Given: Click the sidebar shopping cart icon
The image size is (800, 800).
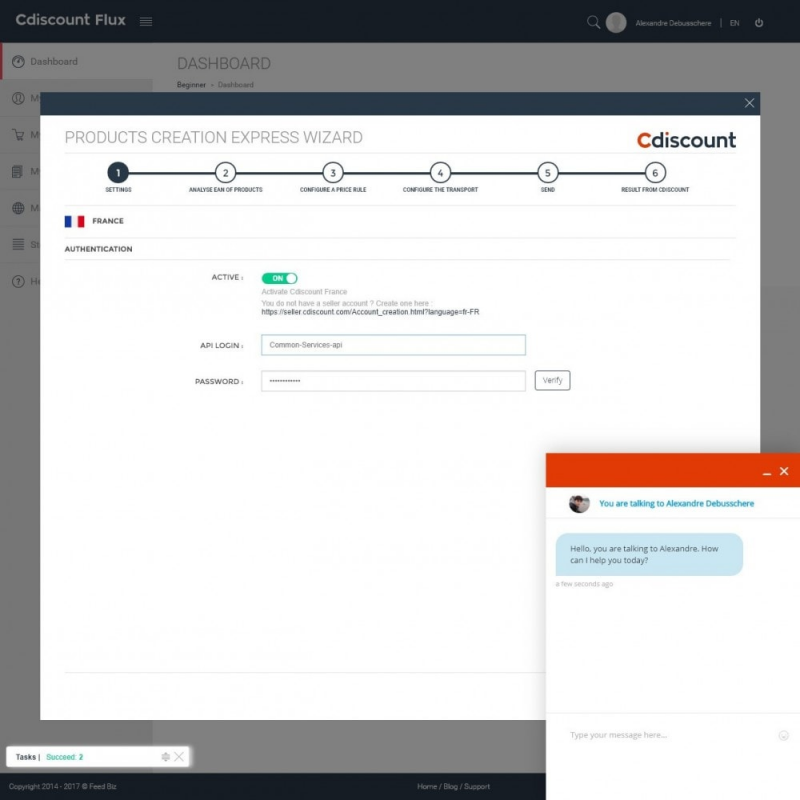Looking at the screenshot, I should click(x=18, y=135).
